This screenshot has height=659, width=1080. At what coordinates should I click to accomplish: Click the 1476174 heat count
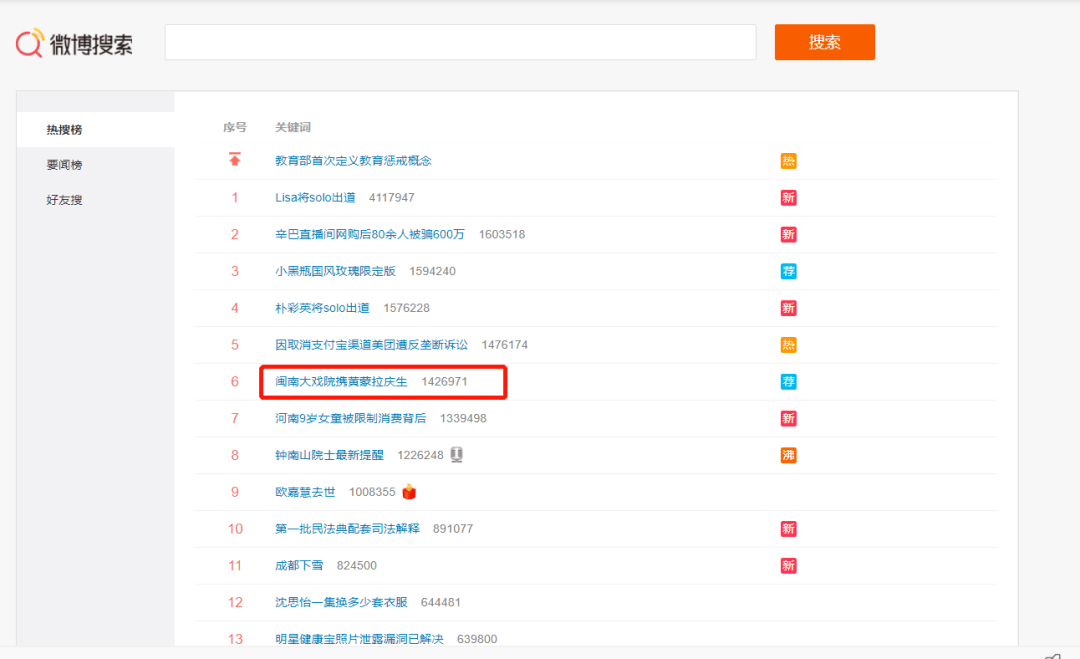(x=505, y=345)
